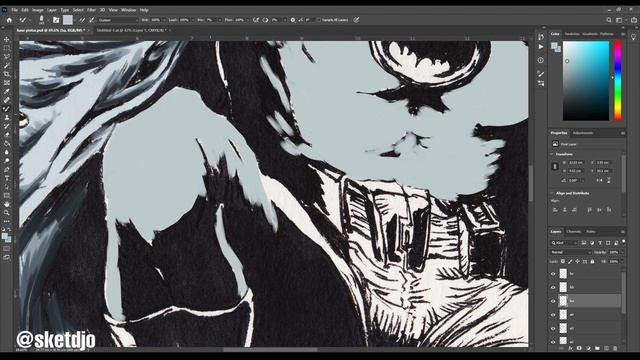Hide the second layer via eye icon
The image size is (640, 360).
click(553, 287)
